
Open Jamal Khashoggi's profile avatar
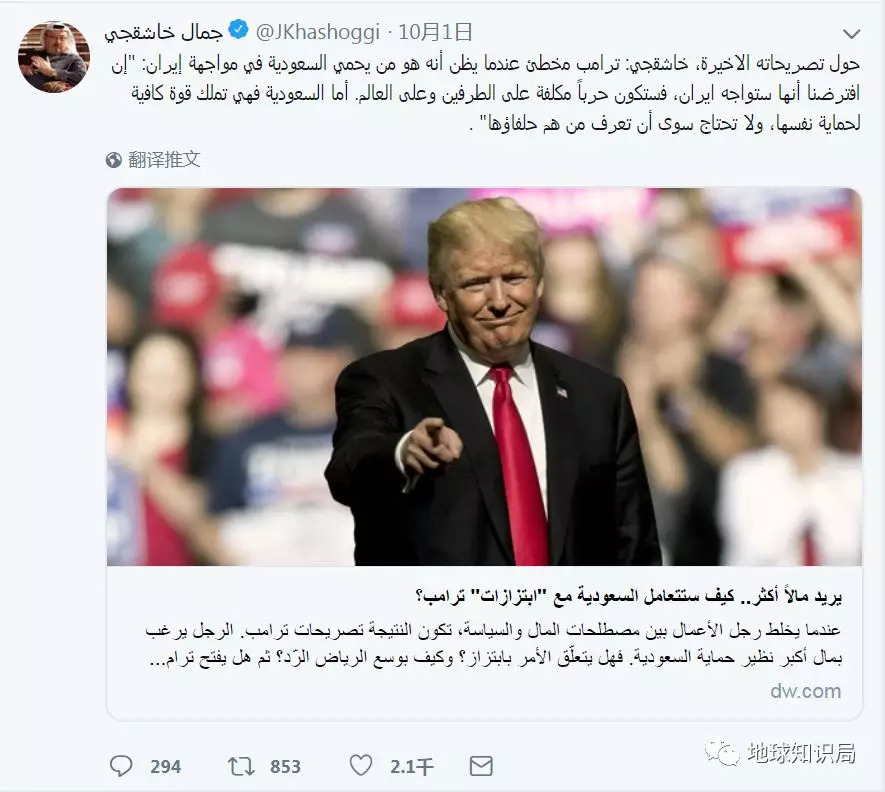(54, 57)
